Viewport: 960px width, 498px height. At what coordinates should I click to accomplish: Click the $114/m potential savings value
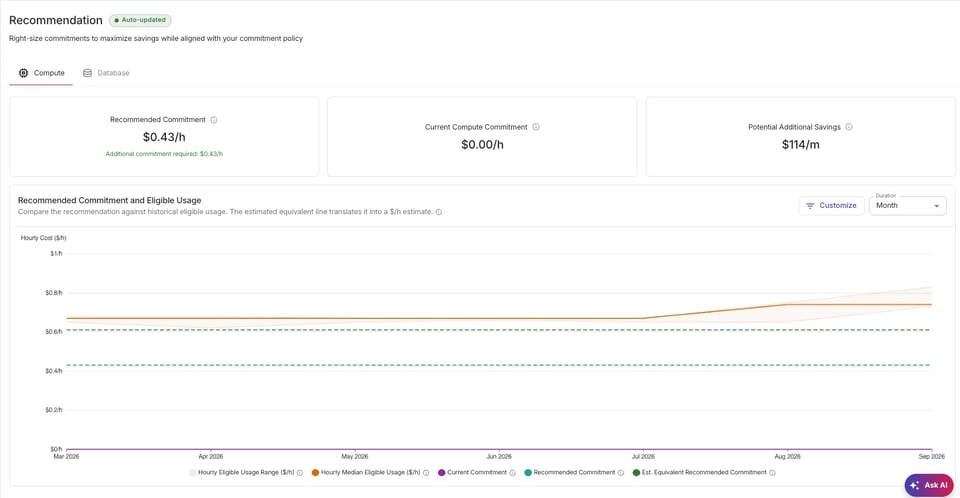pyautogui.click(x=800, y=145)
